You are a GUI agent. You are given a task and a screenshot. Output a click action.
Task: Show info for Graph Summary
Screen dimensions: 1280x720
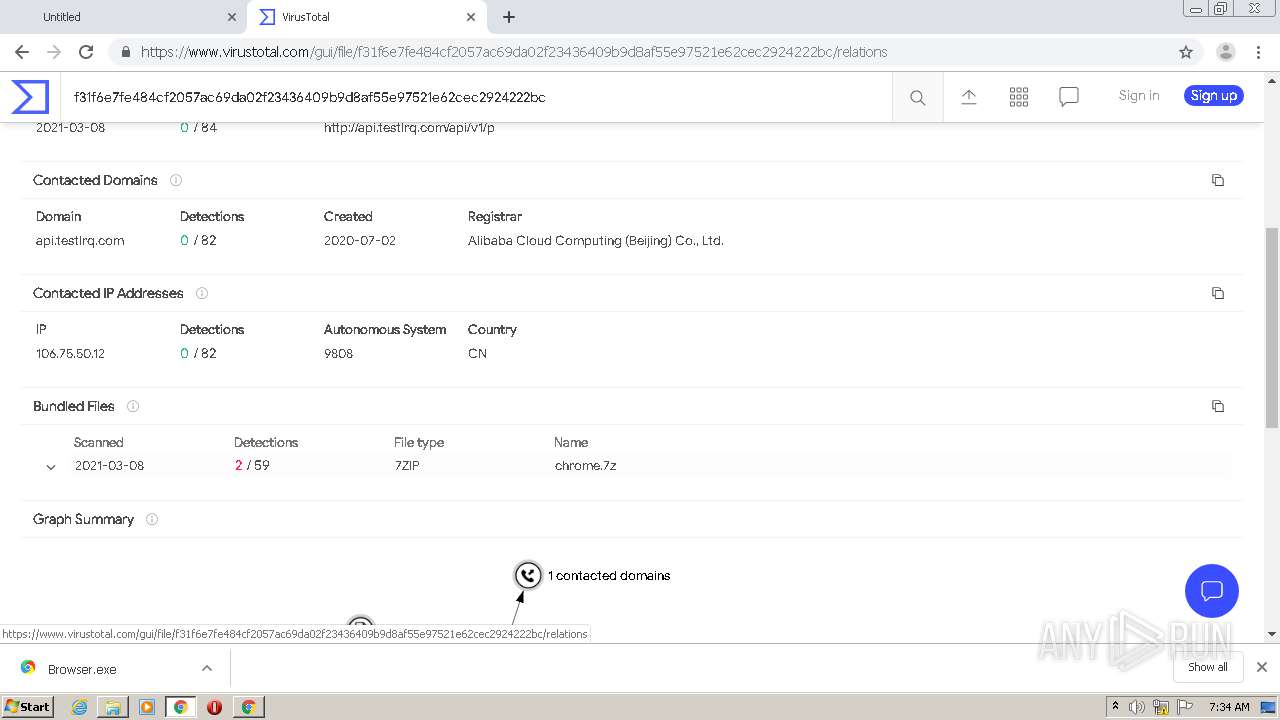(x=152, y=519)
